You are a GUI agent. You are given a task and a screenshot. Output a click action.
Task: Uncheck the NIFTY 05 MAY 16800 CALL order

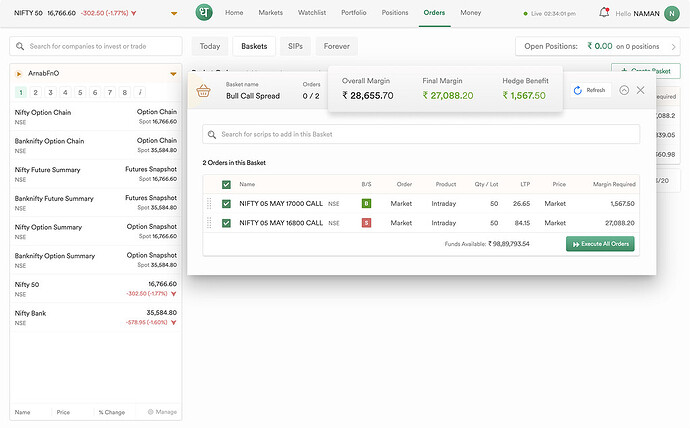tap(226, 223)
